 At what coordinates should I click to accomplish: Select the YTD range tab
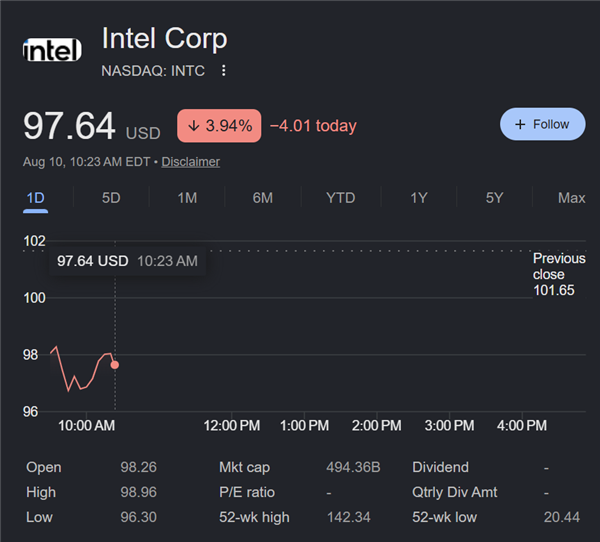[341, 198]
